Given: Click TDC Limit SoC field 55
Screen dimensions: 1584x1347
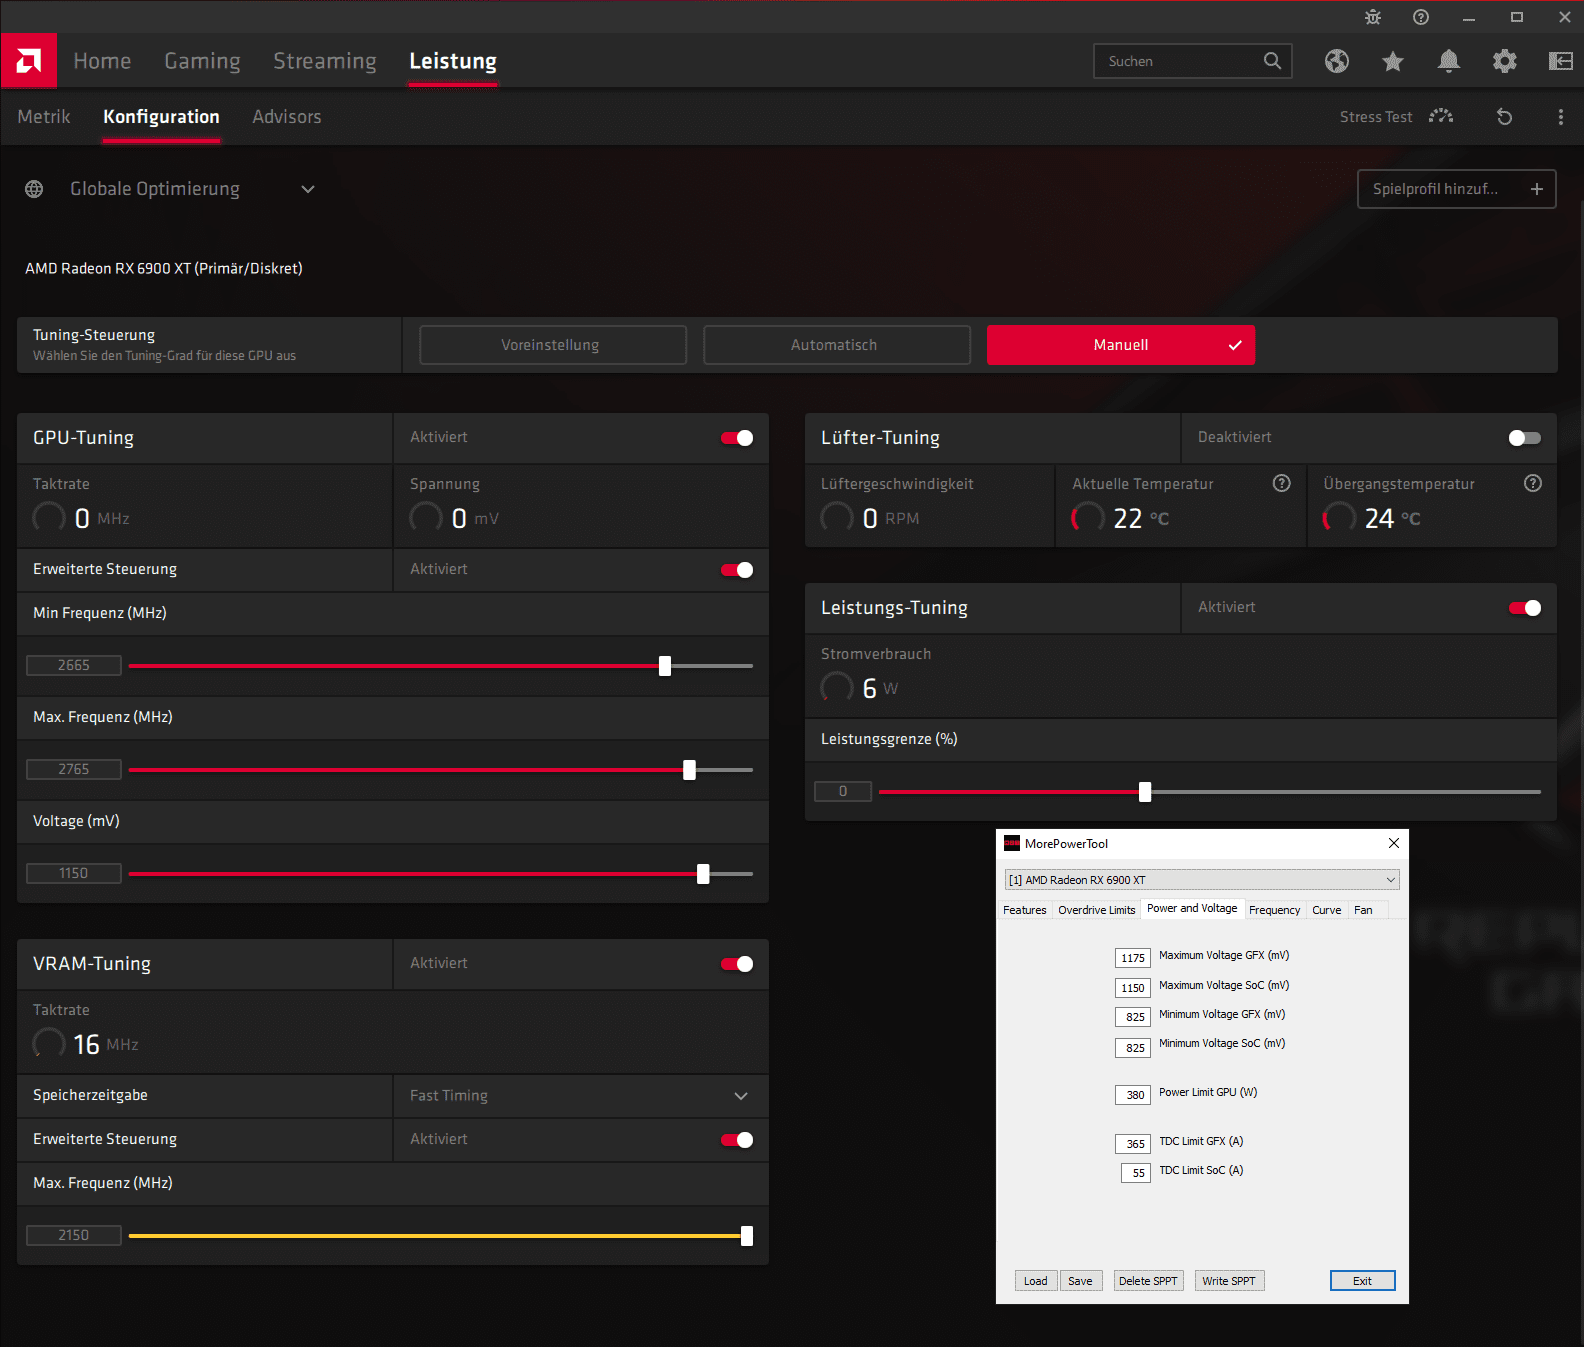Looking at the screenshot, I should pyautogui.click(x=1136, y=1173).
